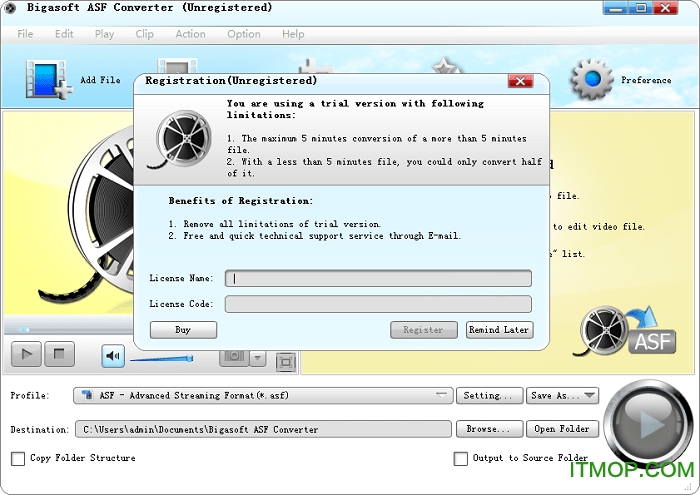Take a snapshot with the camera icon
This screenshot has width=700, height=495.
[234, 356]
